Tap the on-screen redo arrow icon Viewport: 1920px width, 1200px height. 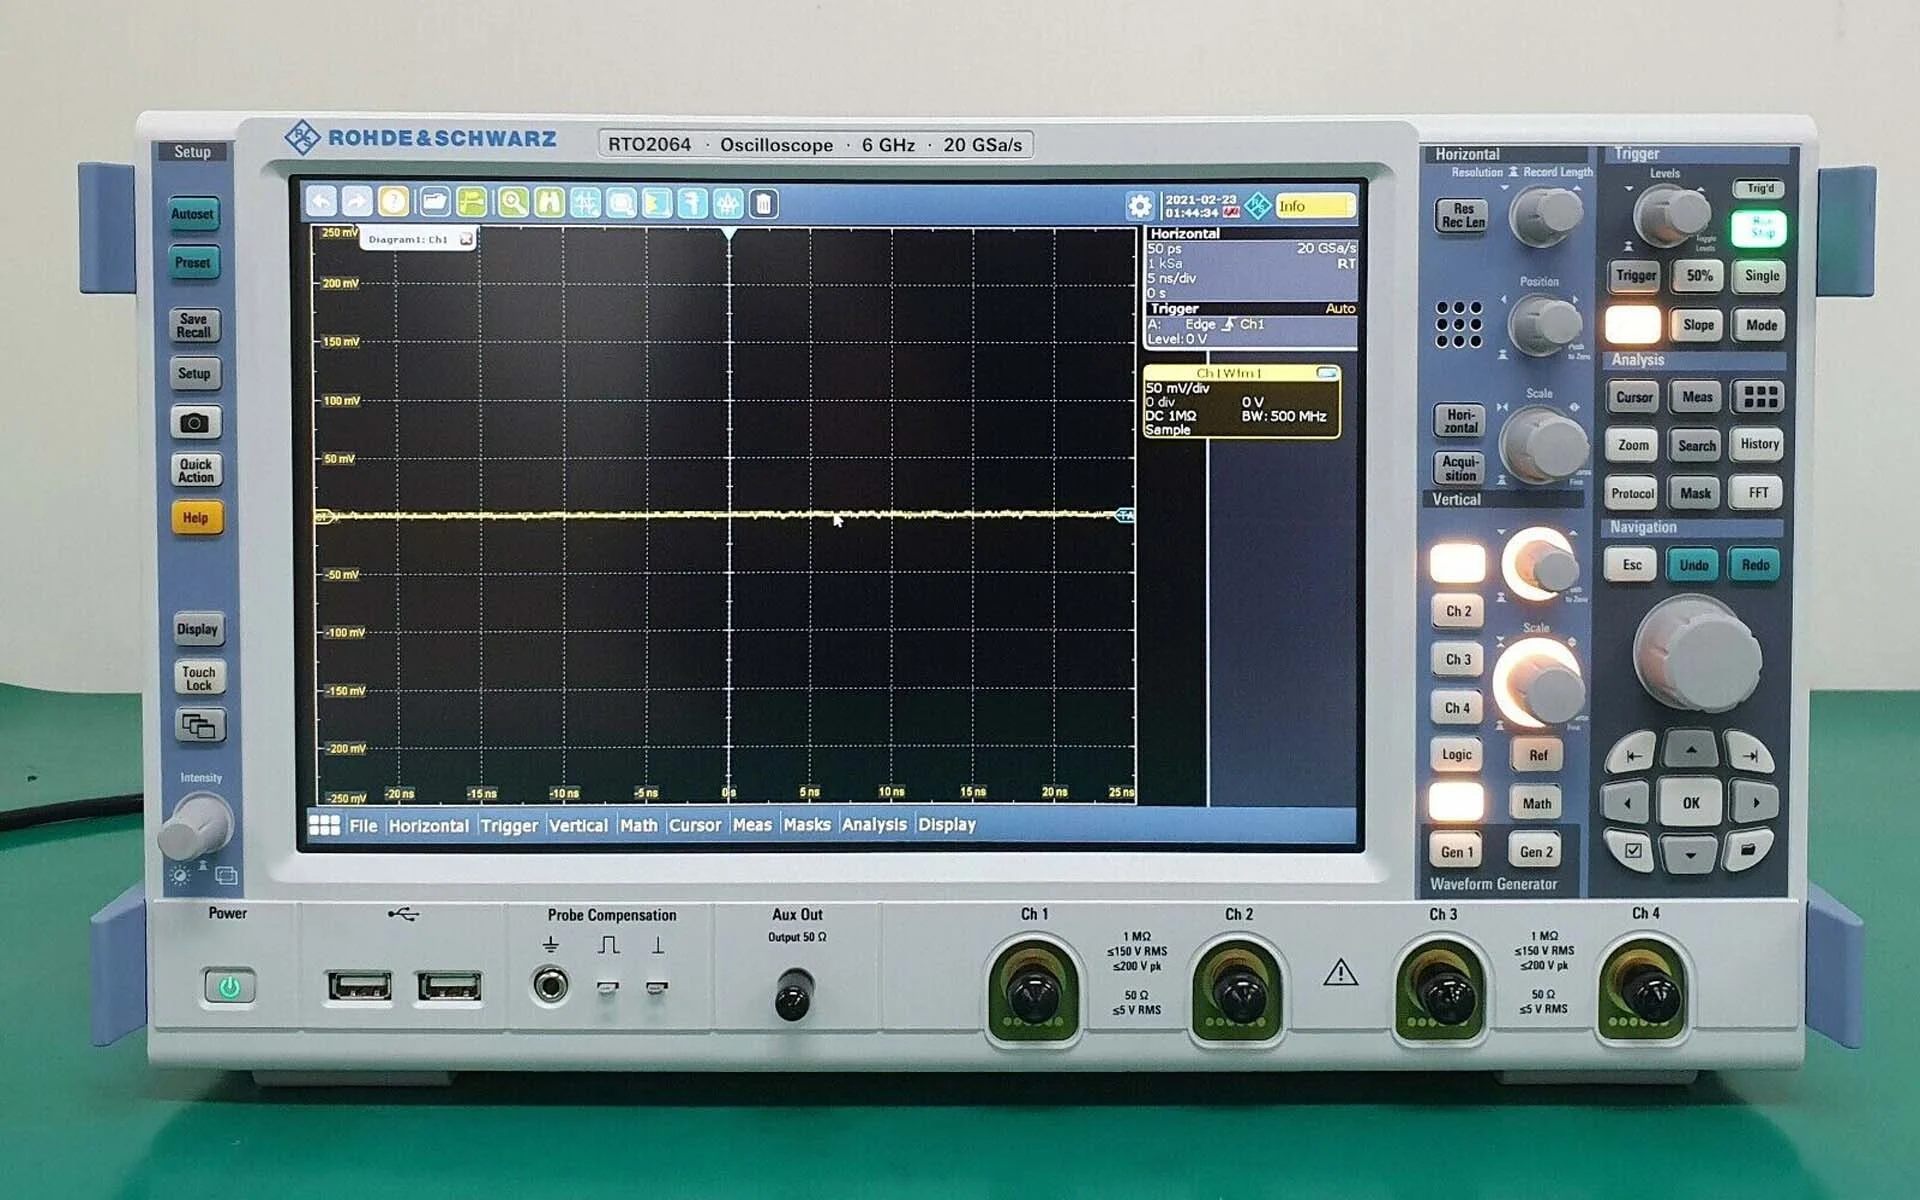point(357,203)
